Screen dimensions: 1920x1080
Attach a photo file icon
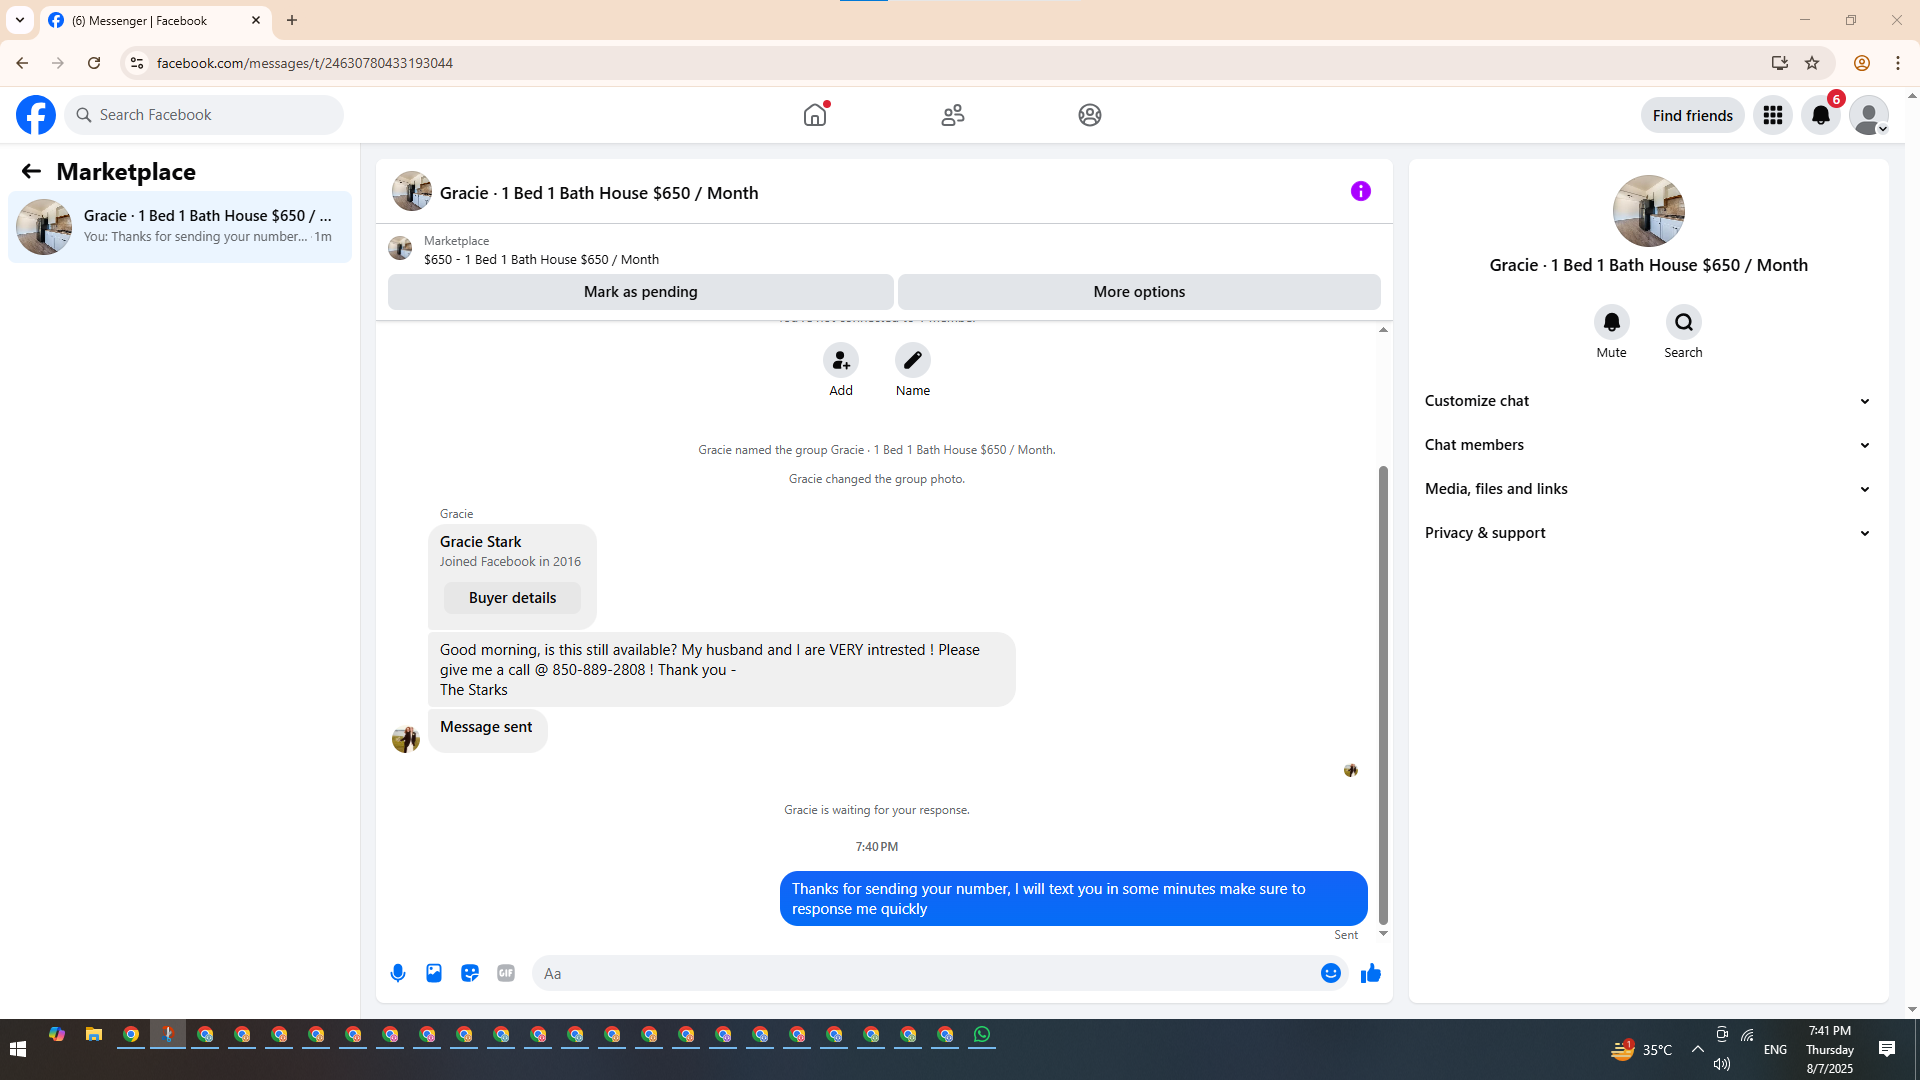[x=434, y=973]
